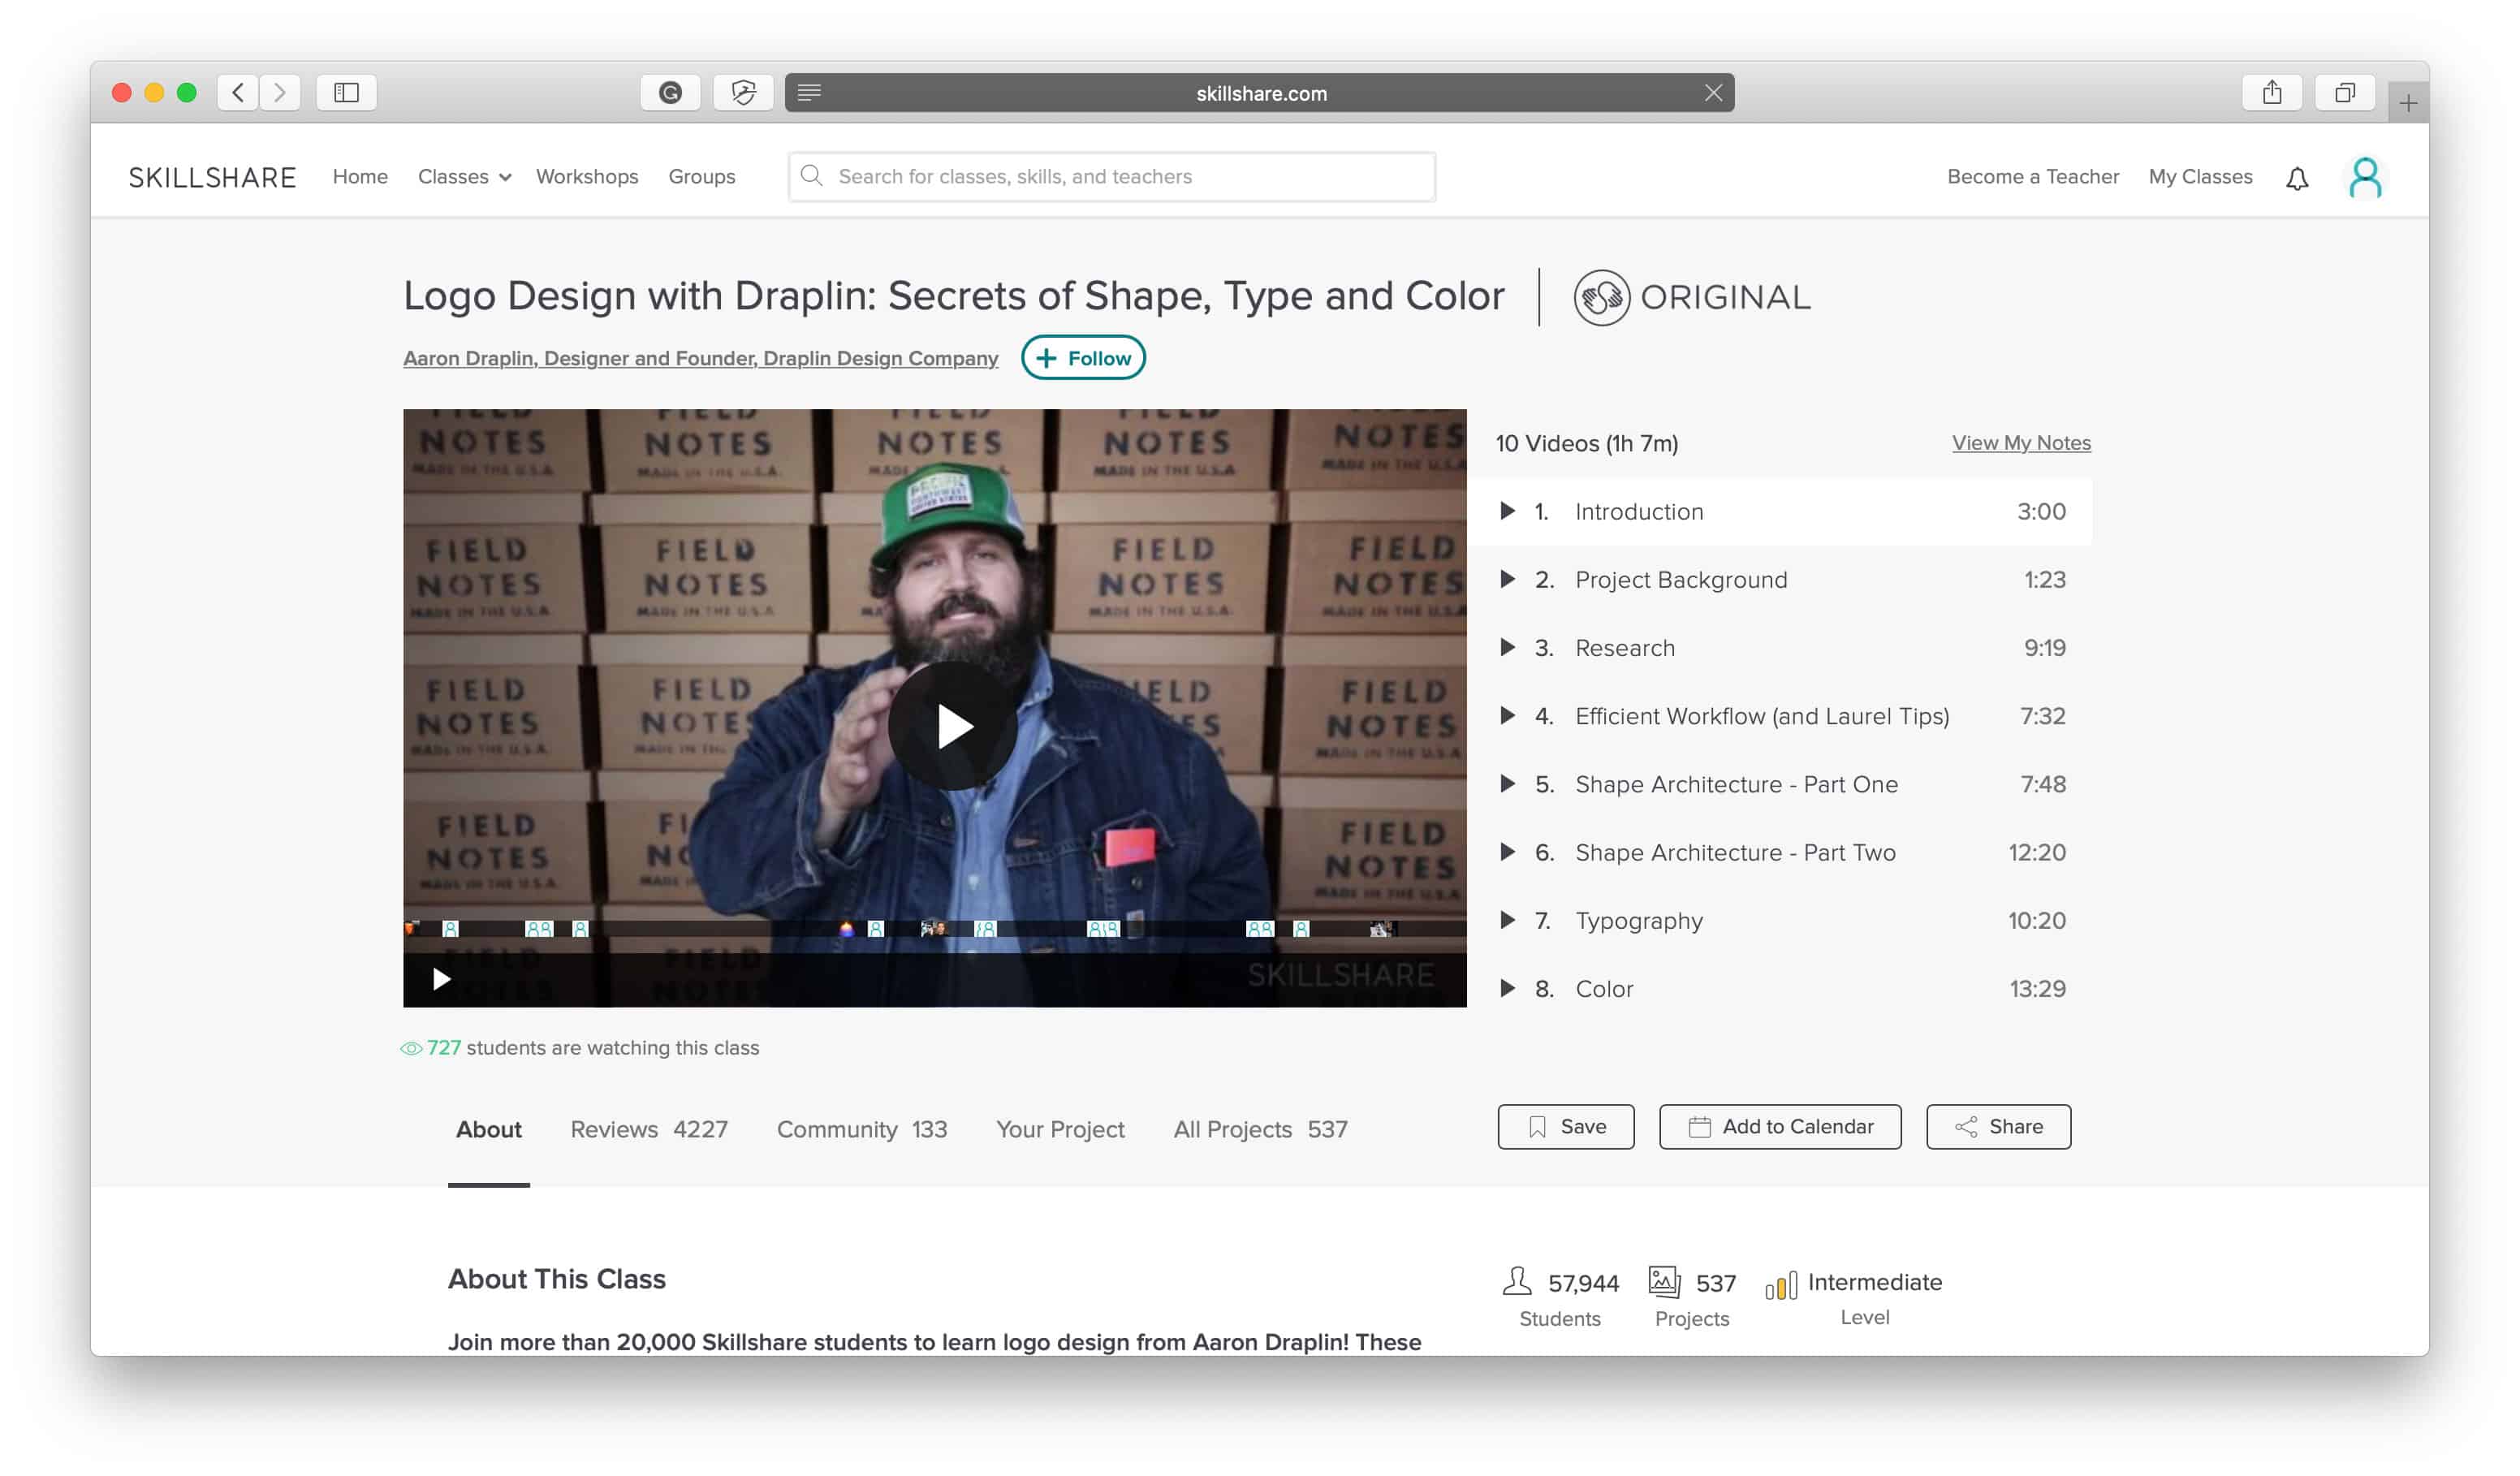Switch to the About tab

(489, 1129)
